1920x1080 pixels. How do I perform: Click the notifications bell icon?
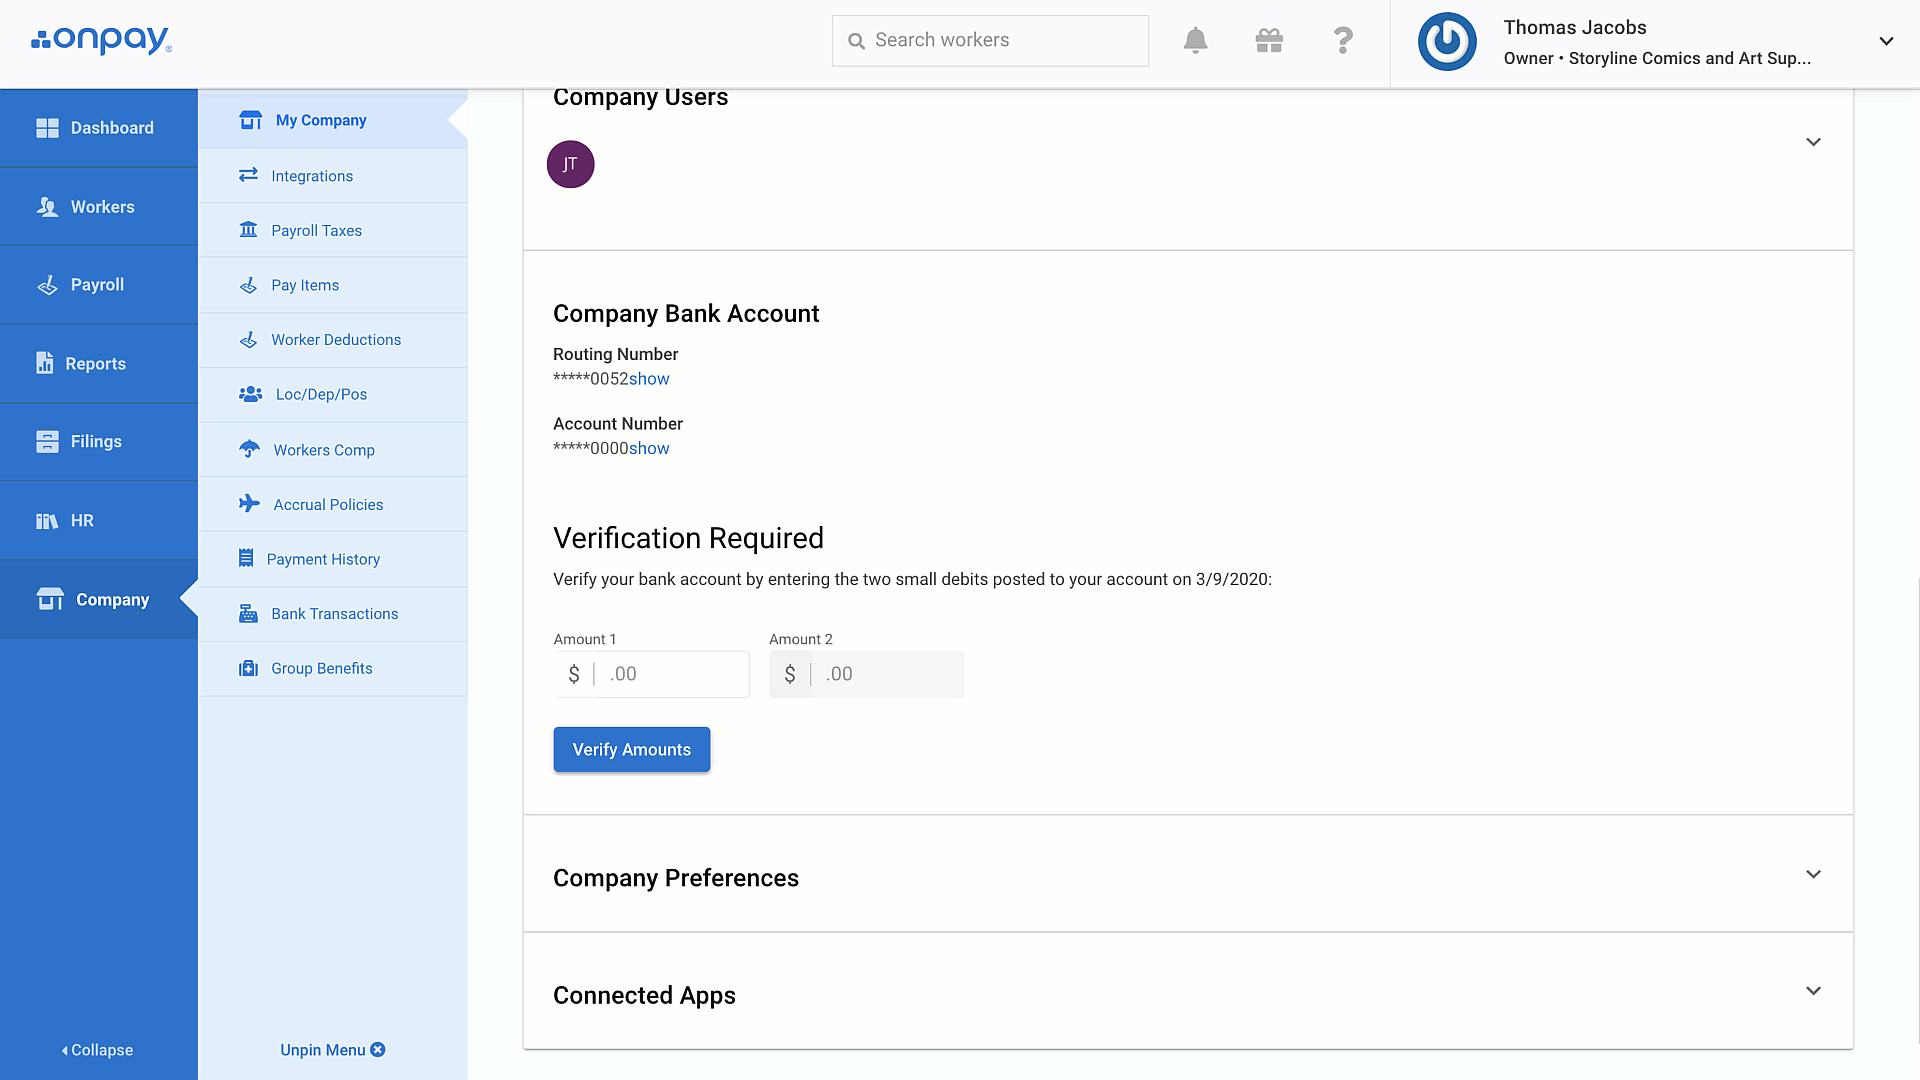[1195, 41]
